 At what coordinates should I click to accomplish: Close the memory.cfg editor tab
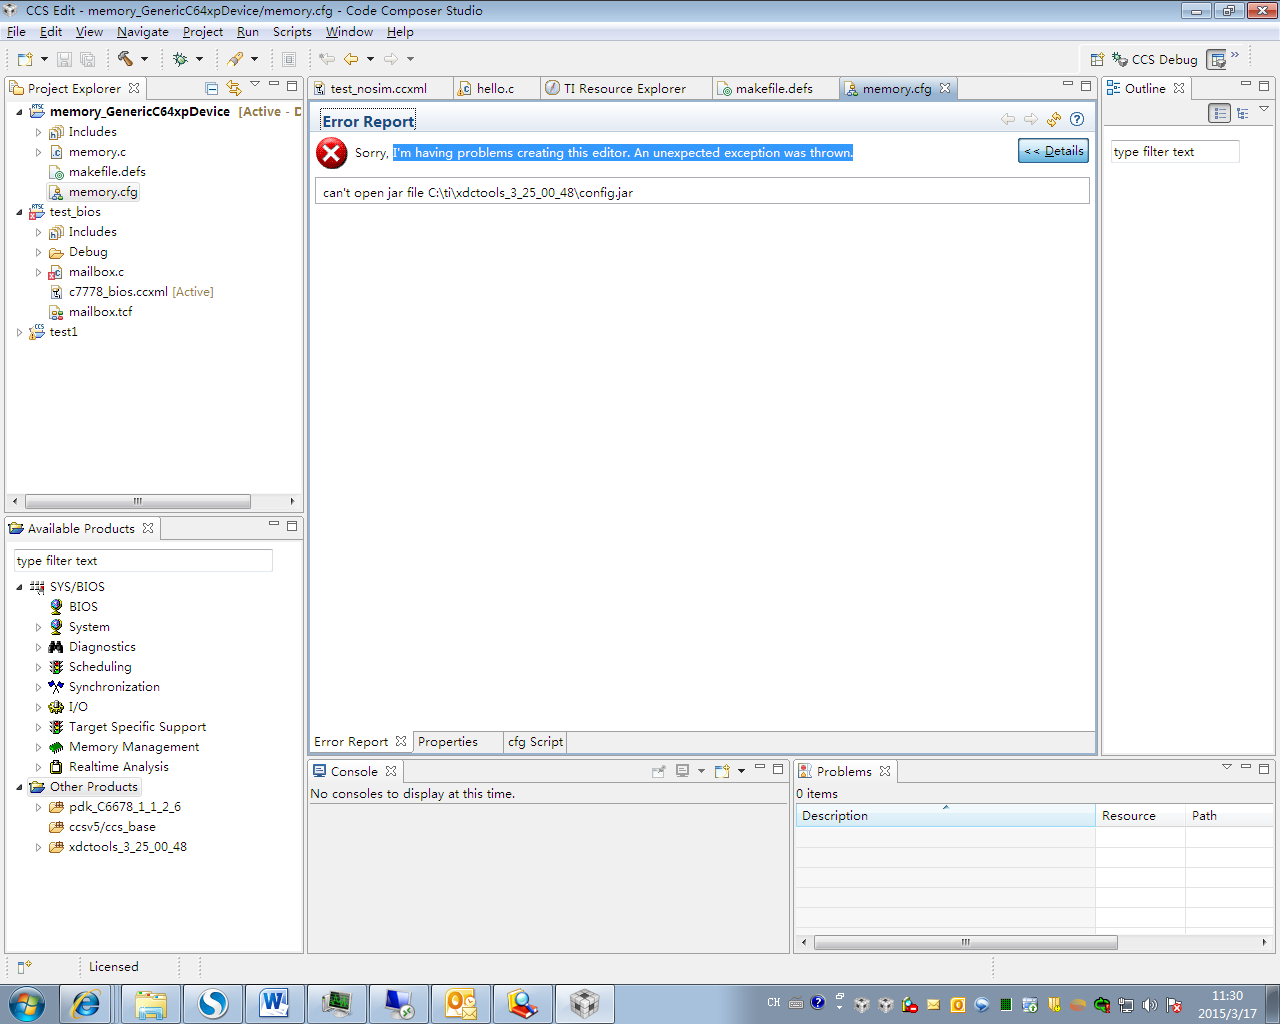945,88
